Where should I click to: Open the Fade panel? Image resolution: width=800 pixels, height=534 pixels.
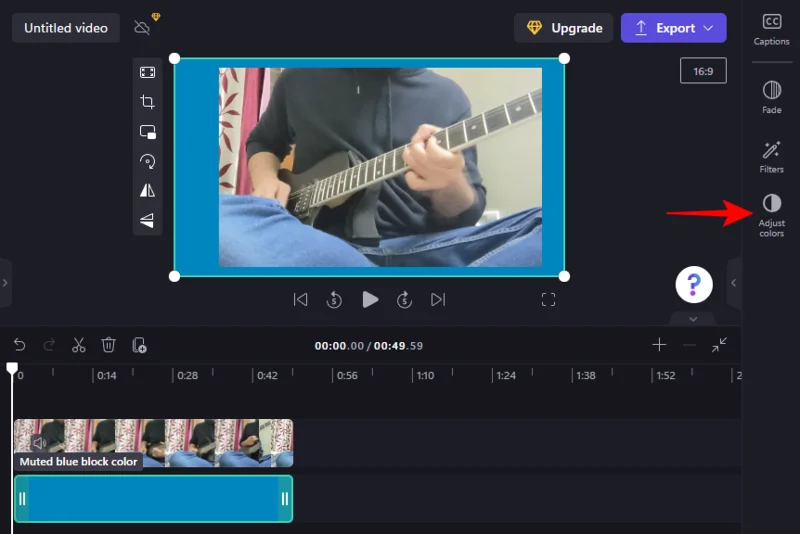click(x=771, y=97)
